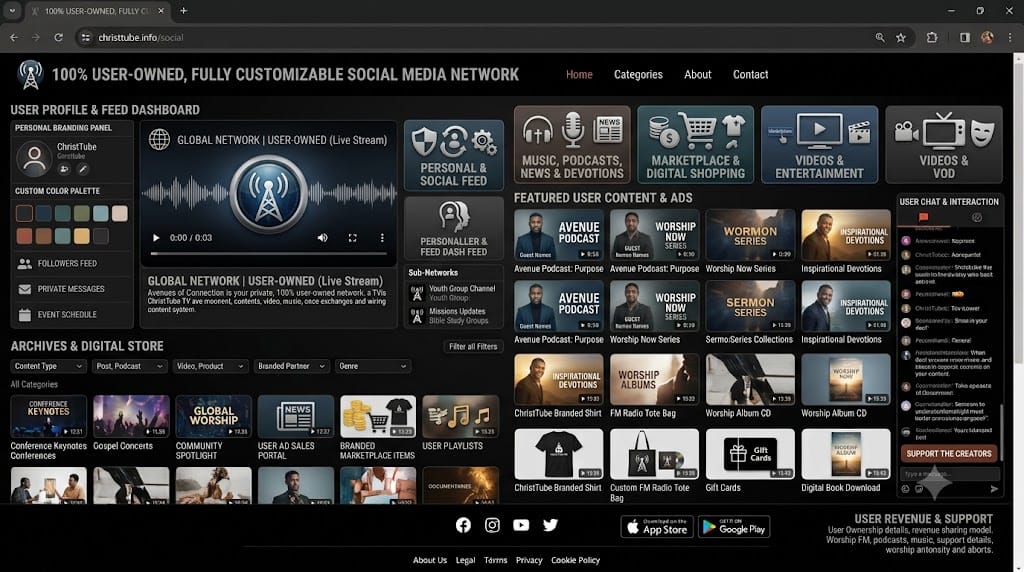
Task: Pick the light blue palette swatch
Action: [101, 214]
